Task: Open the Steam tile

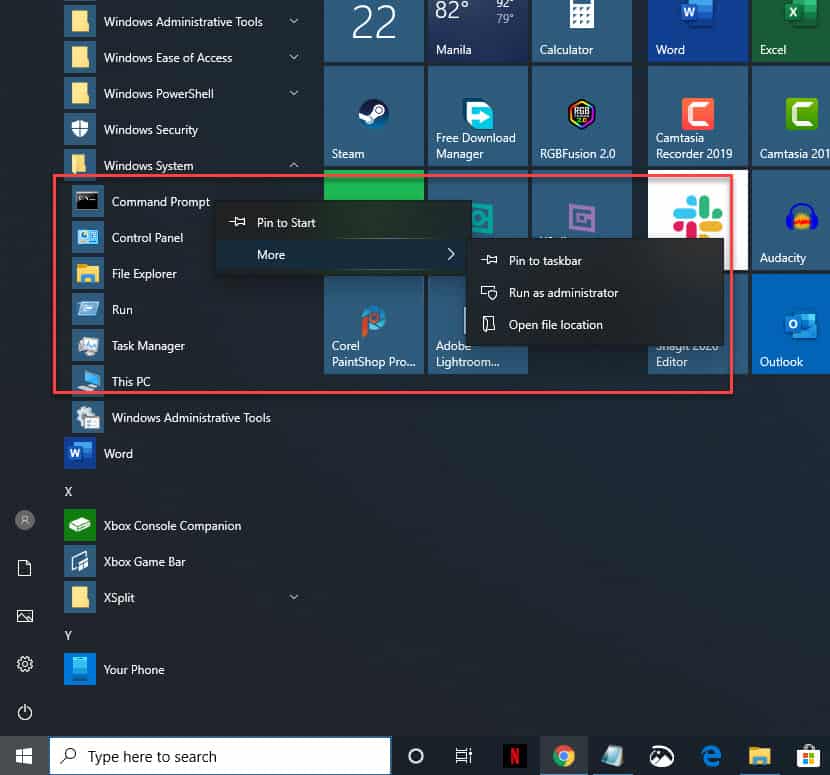Action: pyautogui.click(x=374, y=115)
